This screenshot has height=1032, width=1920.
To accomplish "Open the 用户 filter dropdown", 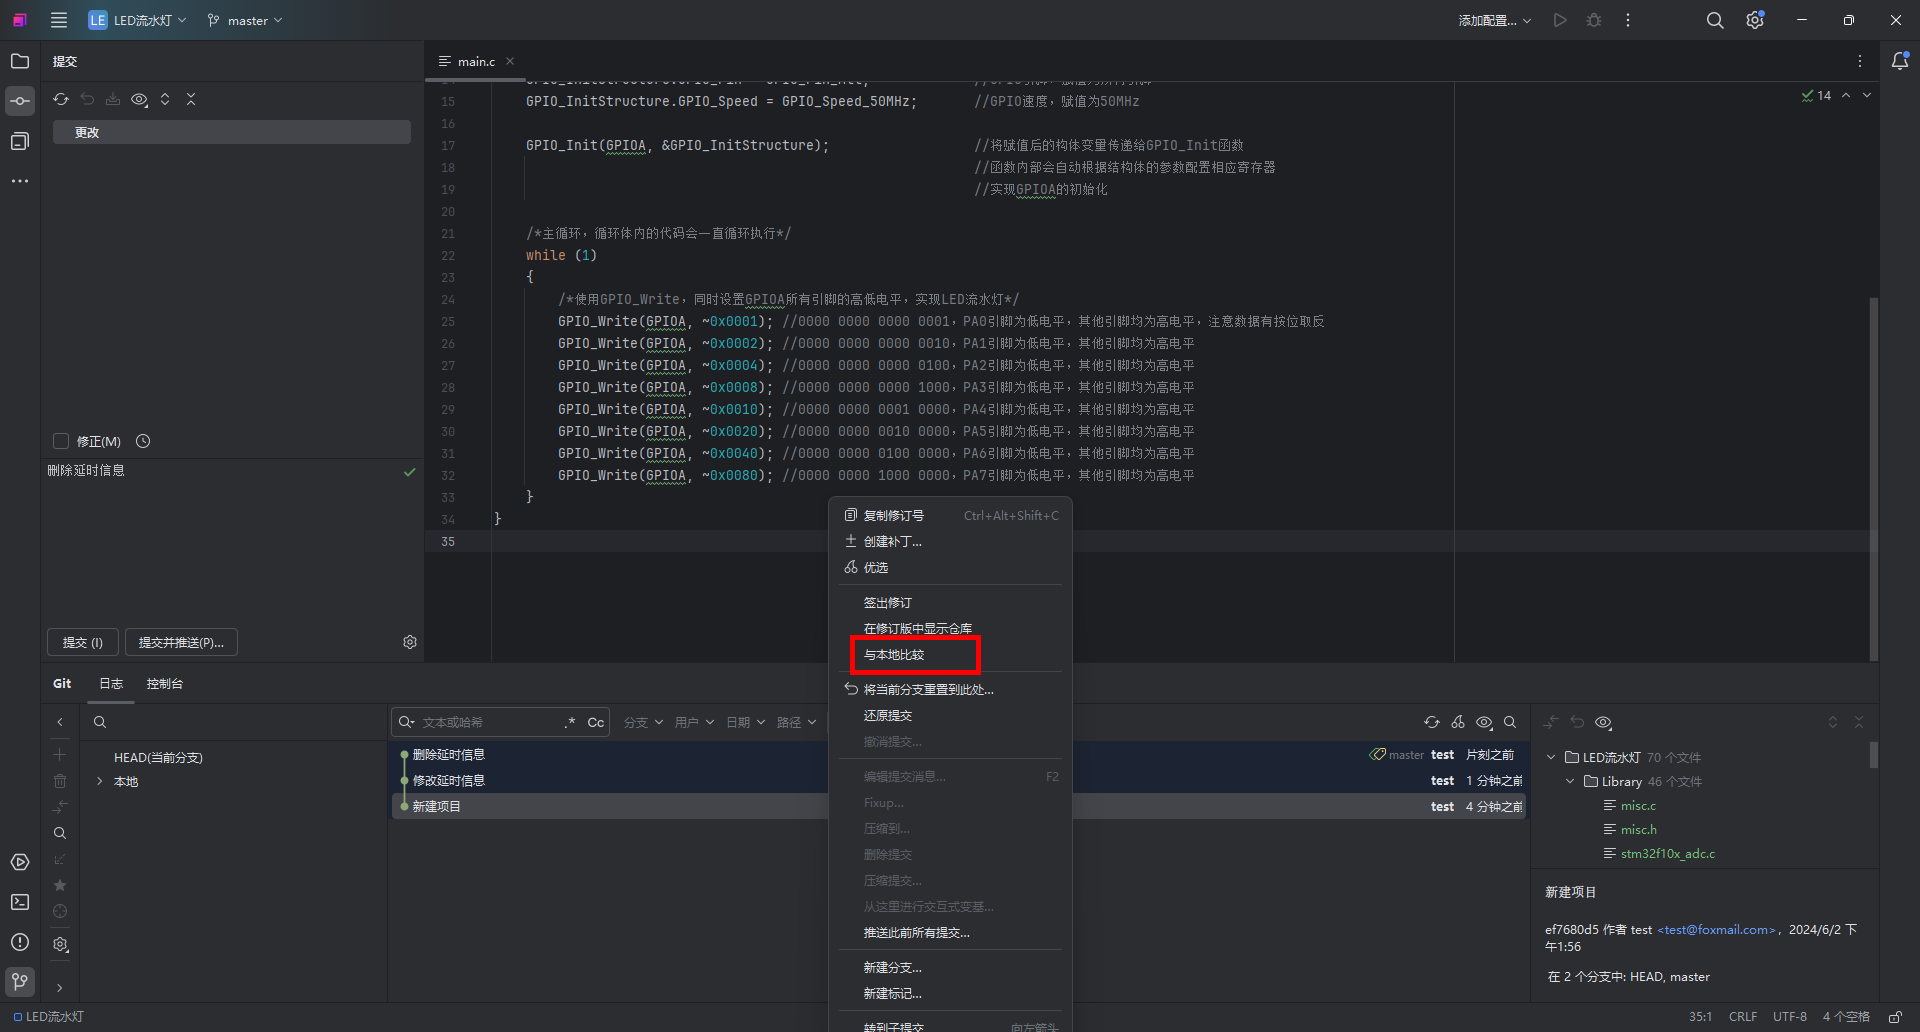I will (x=694, y=722).
